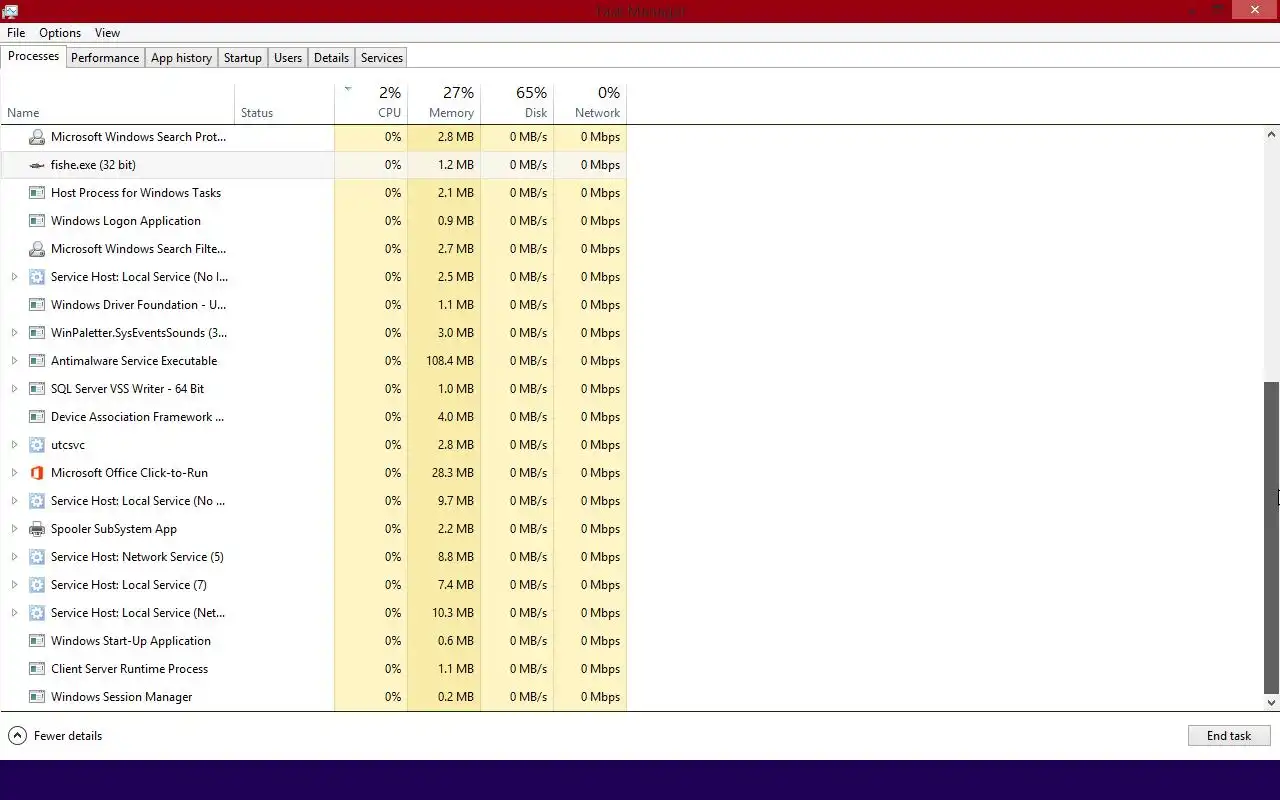This screenshot has width=1280, height=800.
Task: Click the vertical scrollbar thumb
Action: click(x=1272, y=538)
